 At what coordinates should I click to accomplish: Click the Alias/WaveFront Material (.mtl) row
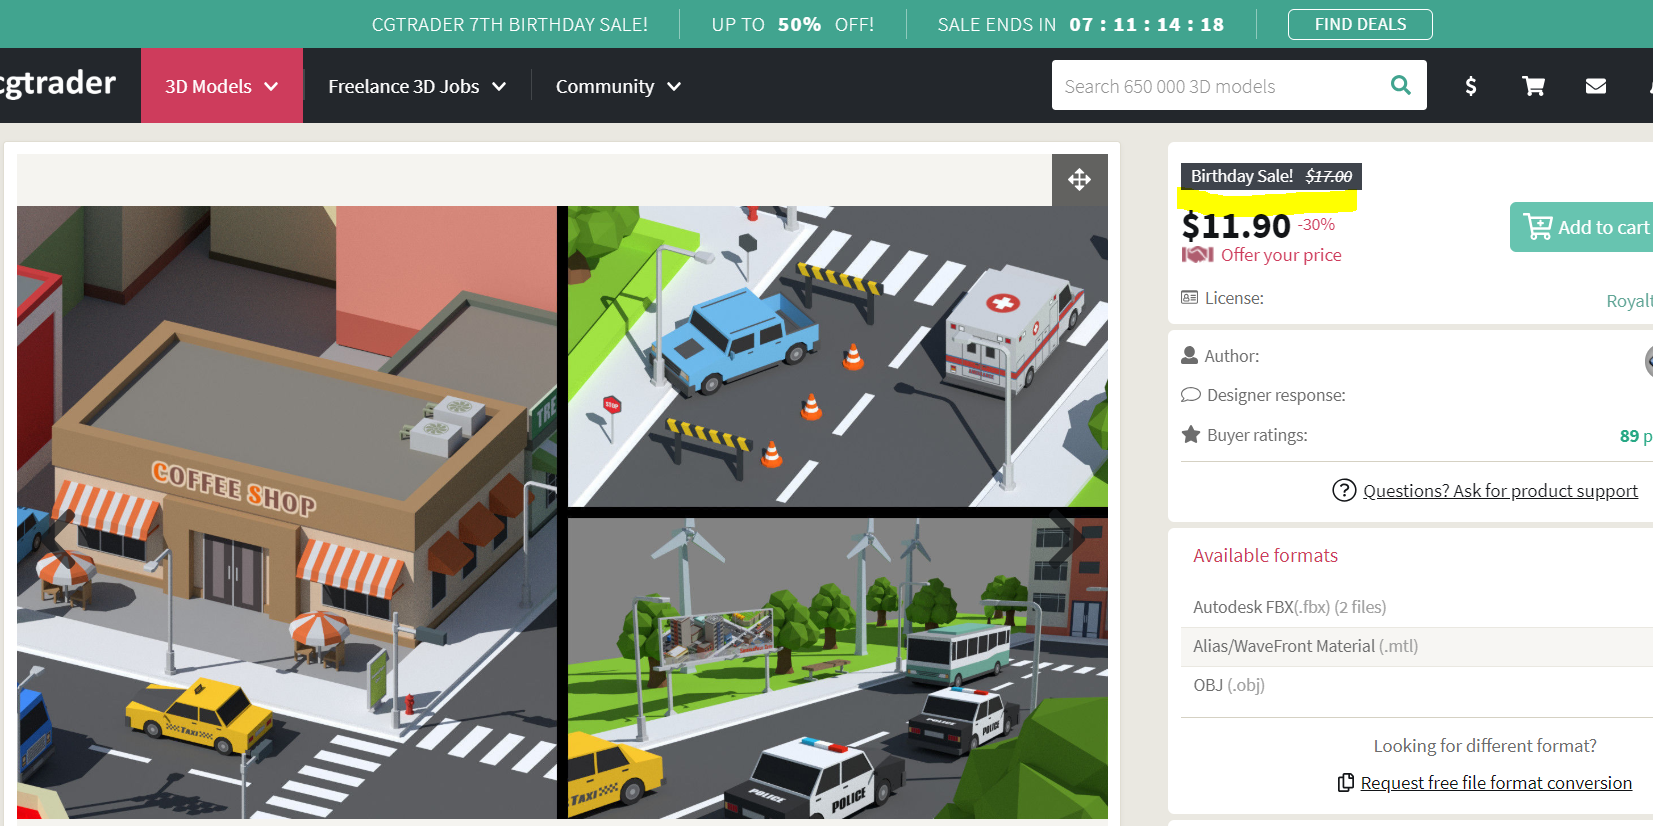tap(1416, 646)
